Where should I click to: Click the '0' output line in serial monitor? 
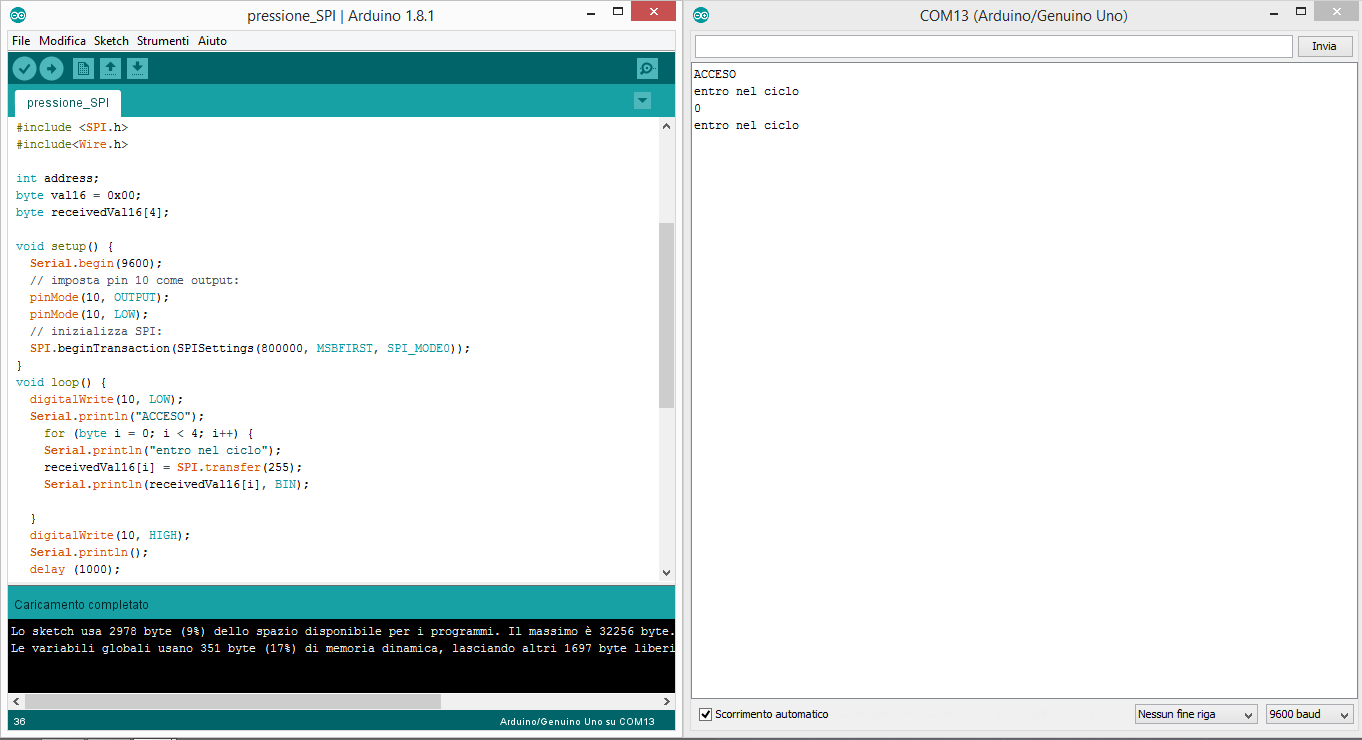pos(697,108)
